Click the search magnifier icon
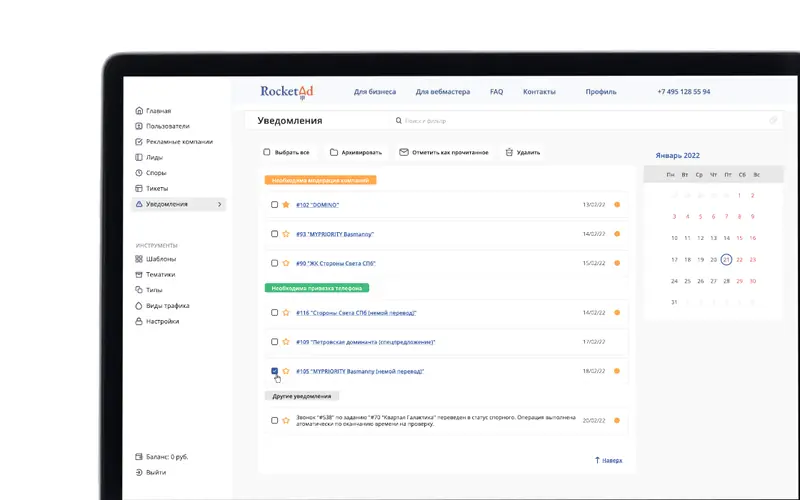800x500 pixels. pos(399,121)
